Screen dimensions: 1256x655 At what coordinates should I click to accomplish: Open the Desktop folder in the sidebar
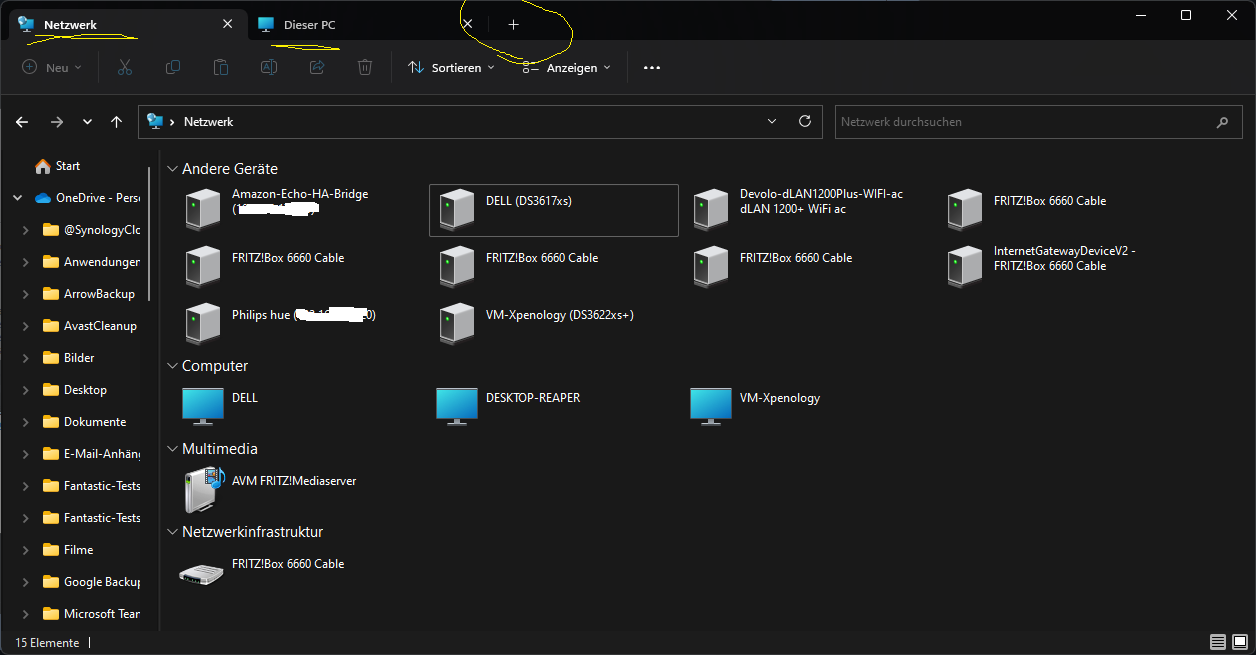click(75, 390)
